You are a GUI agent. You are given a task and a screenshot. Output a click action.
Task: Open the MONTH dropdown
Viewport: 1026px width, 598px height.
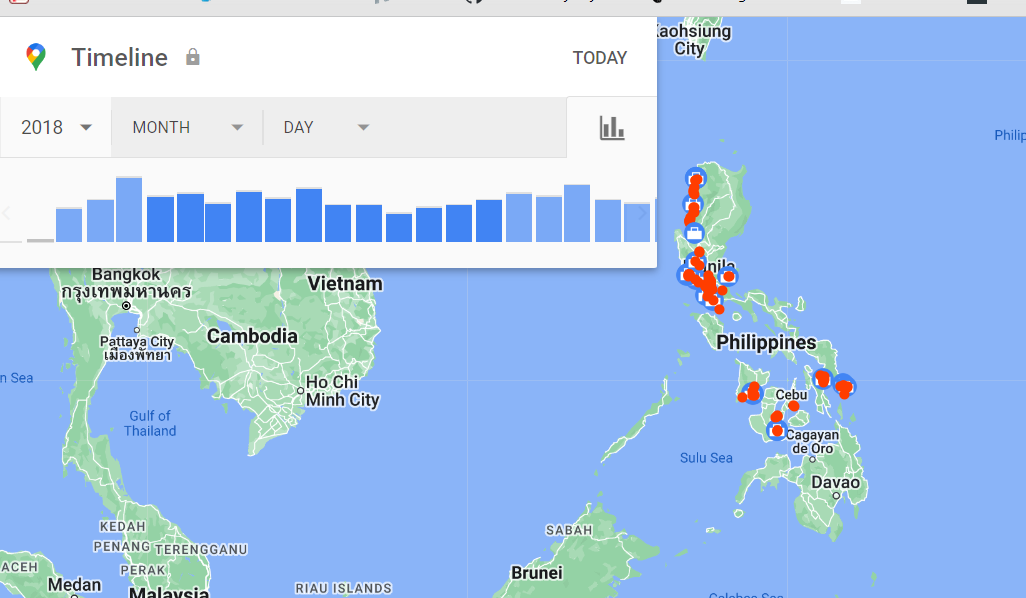(187, 127)
